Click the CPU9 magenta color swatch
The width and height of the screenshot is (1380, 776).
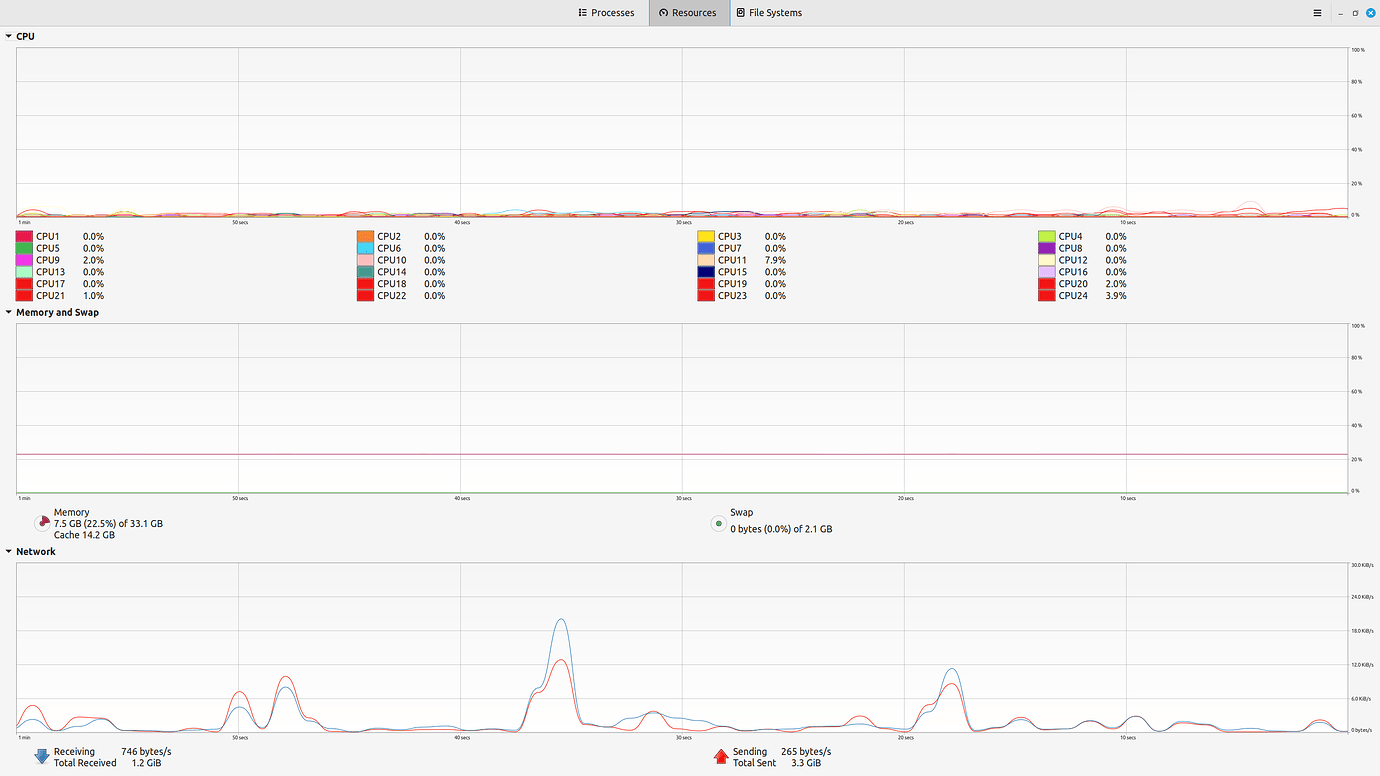pyautogui.click(x=24, y=259)
